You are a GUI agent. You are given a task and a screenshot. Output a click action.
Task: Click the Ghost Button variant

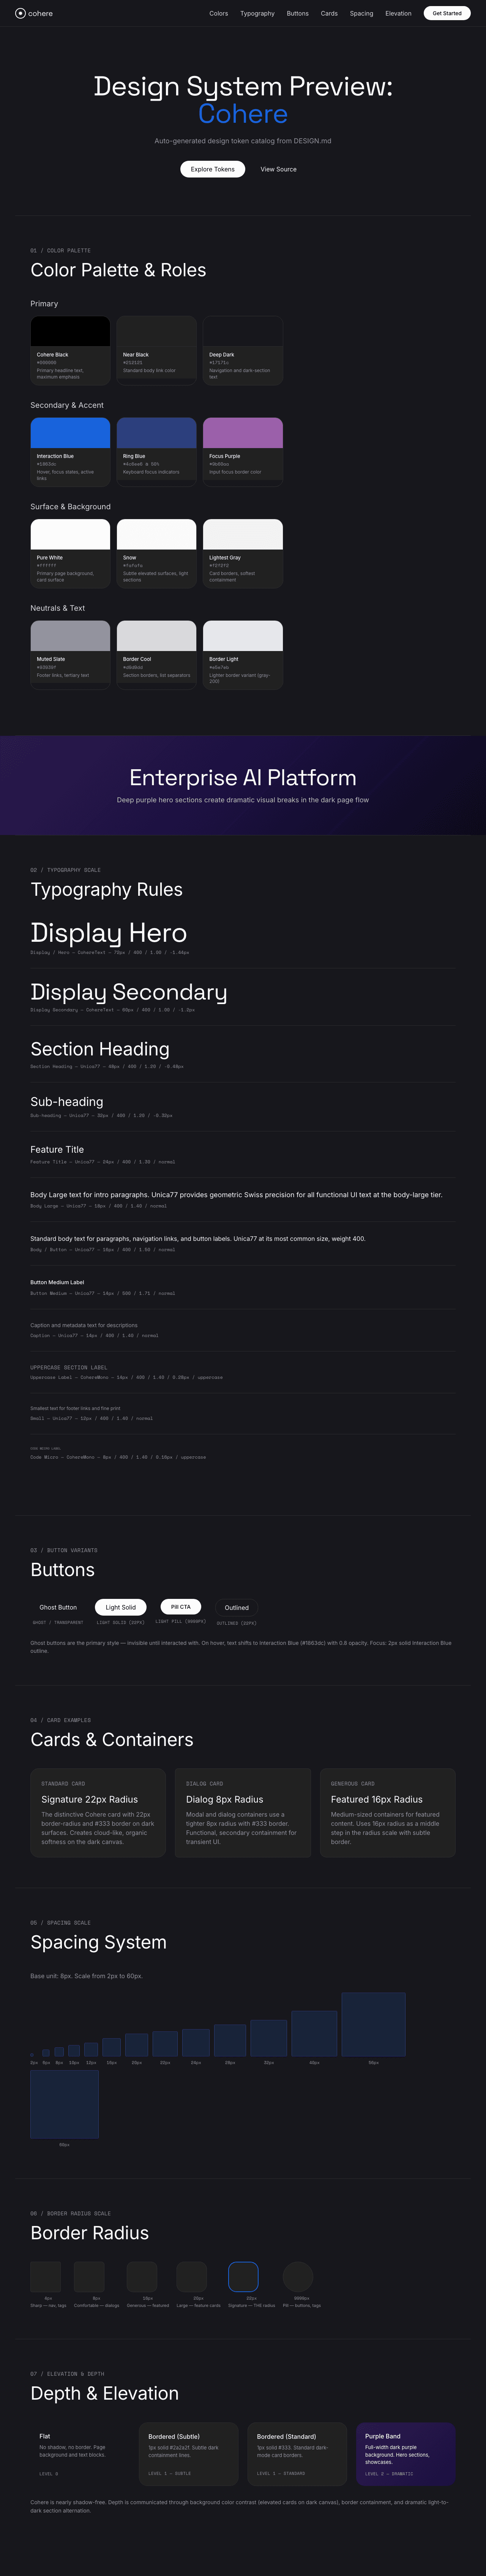(x=58, y=1607)
